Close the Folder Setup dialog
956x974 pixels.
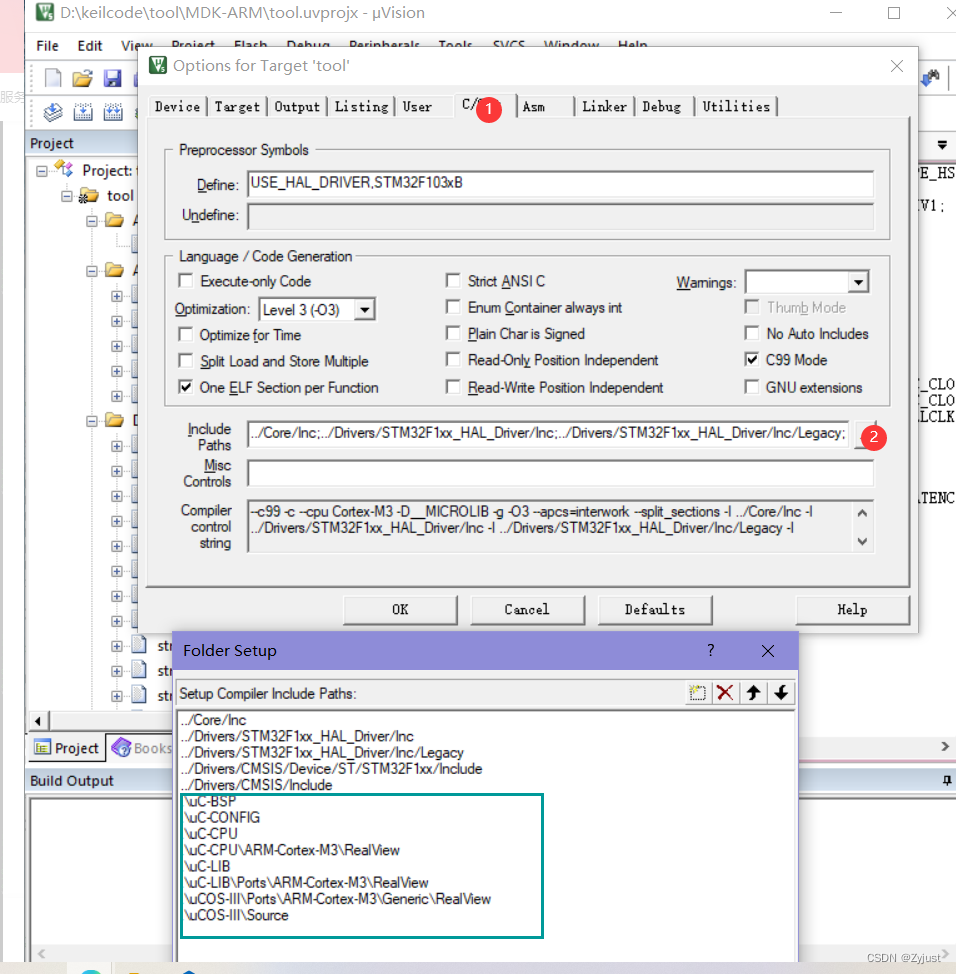768,650
